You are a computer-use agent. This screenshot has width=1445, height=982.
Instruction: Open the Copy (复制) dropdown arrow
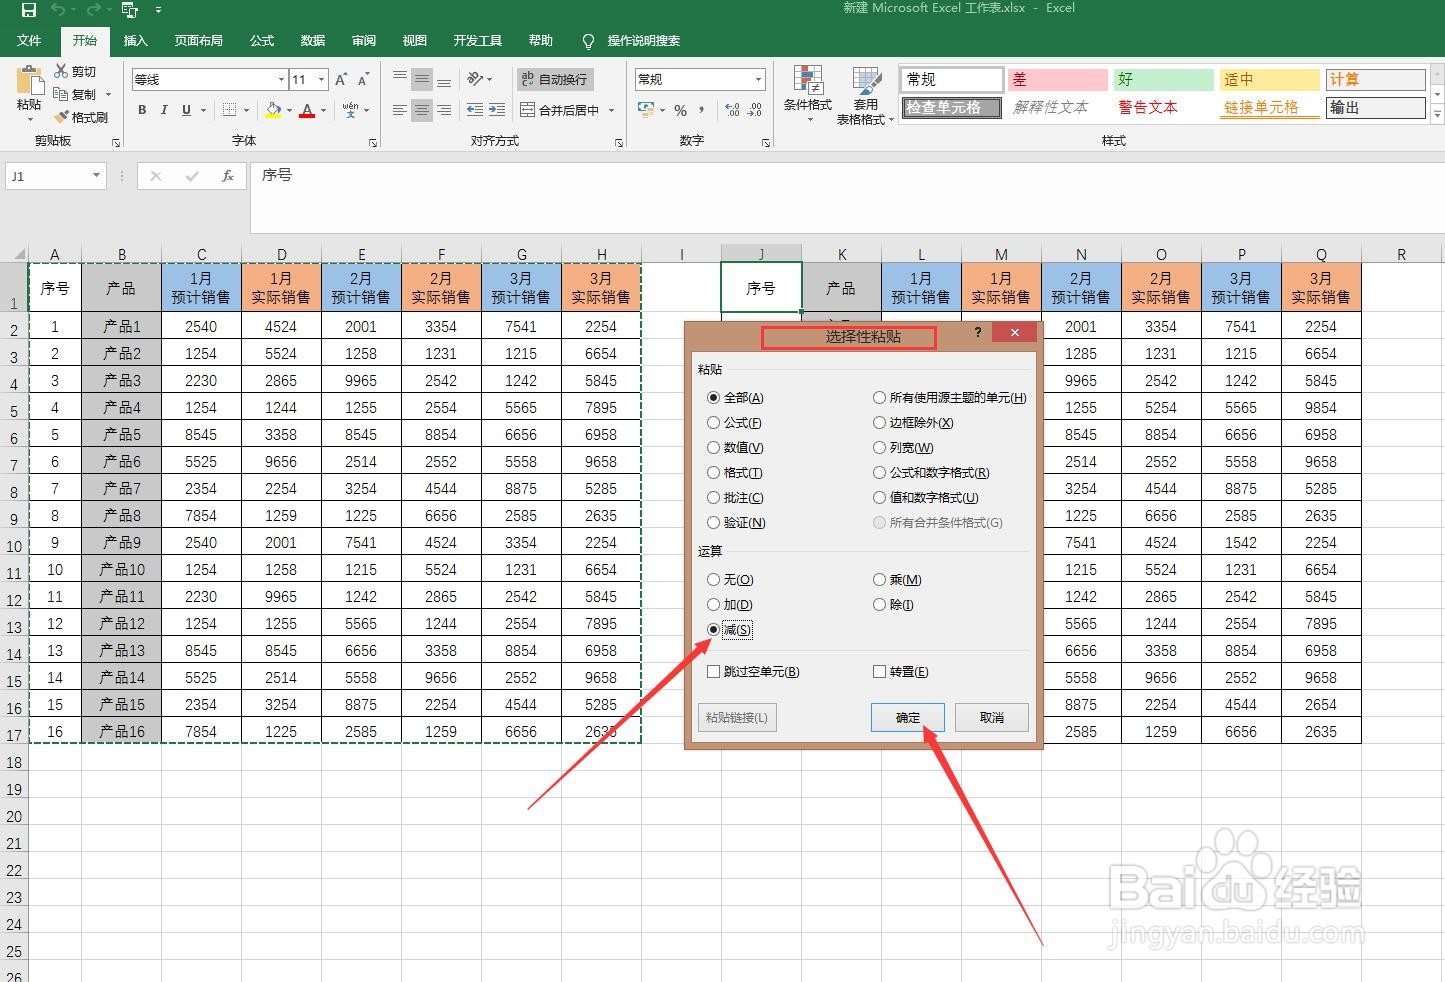pos(108,95)
